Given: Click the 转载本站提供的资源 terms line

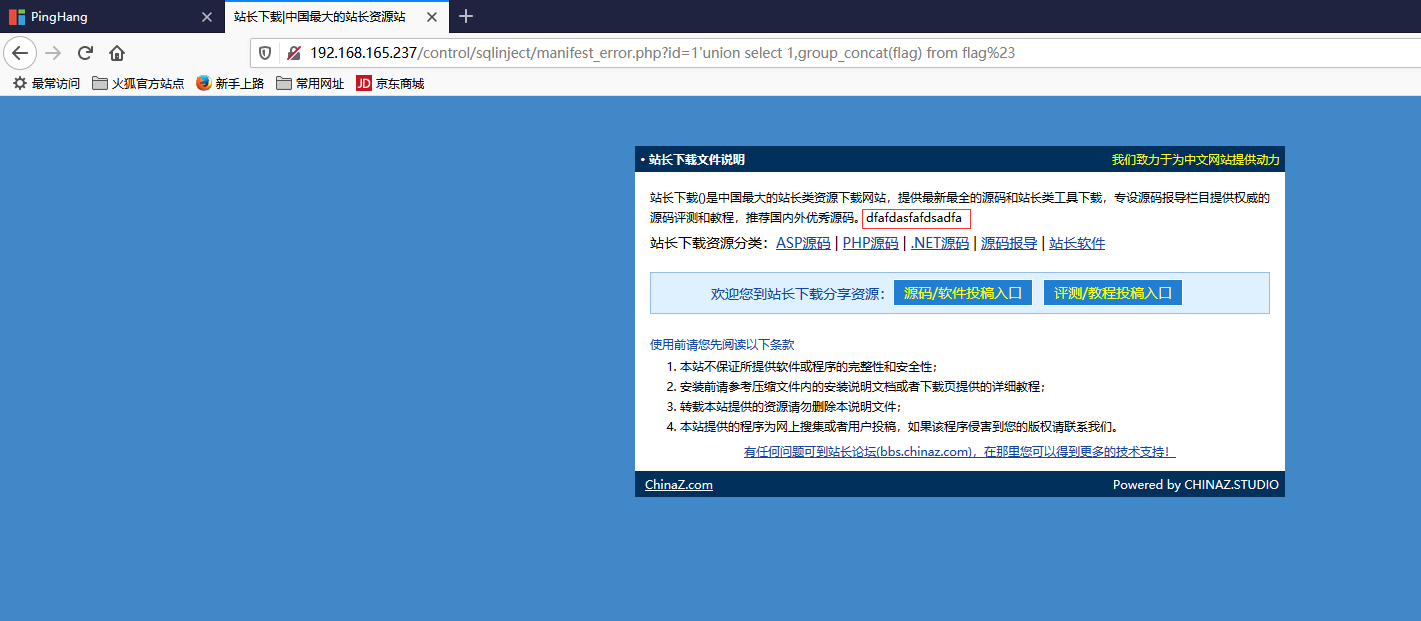Looking at the screenshot, I should (790, 407).
